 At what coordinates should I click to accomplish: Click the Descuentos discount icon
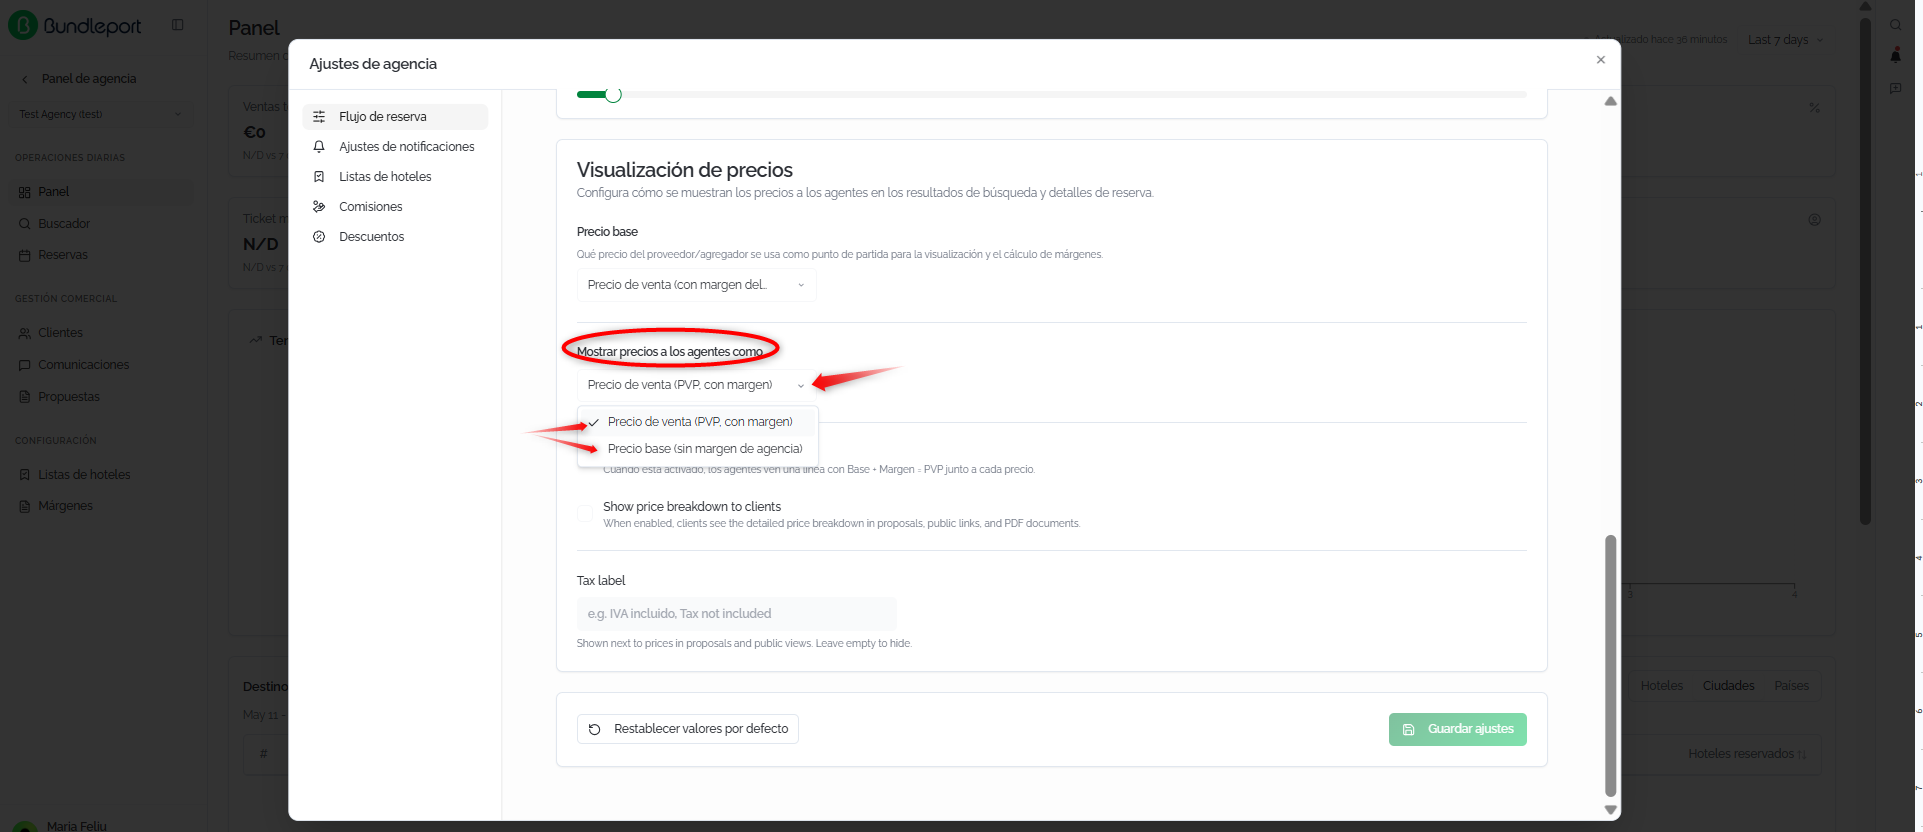[319, 237]
